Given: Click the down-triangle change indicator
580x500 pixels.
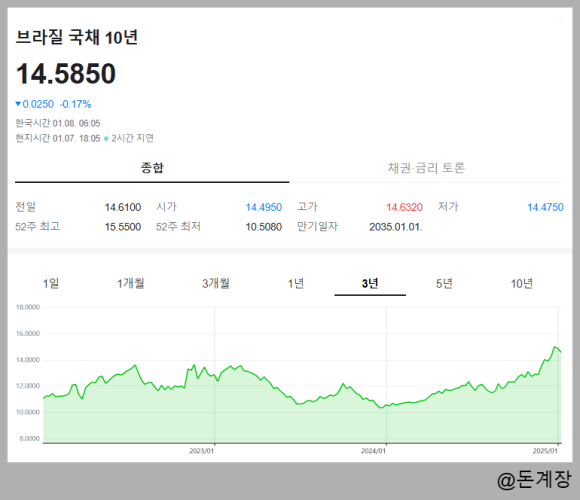Looking at the screenshot, I should coord(18,104).
